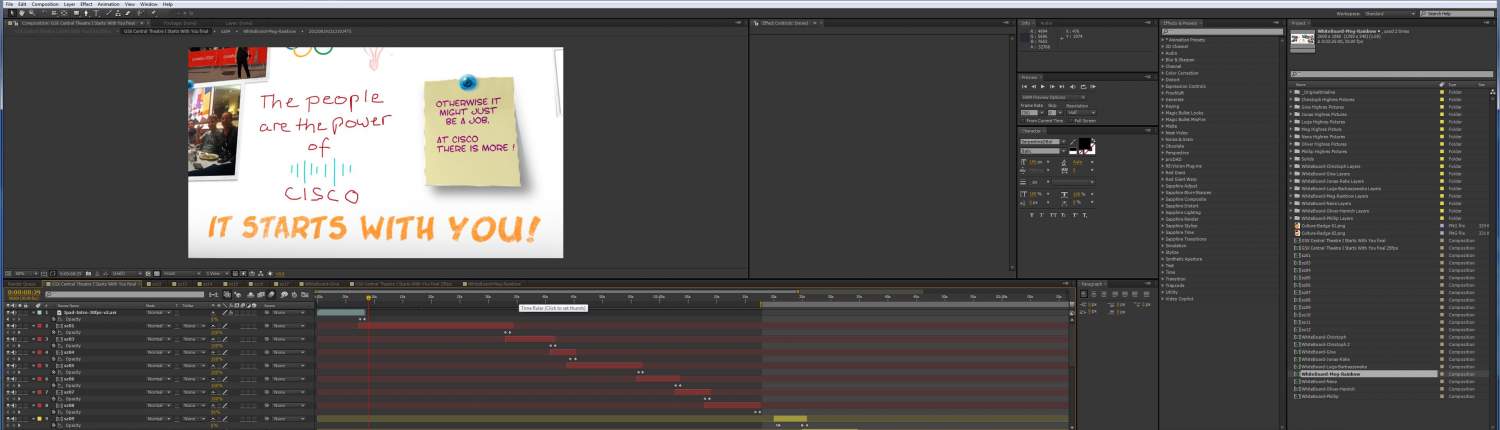Enable Frame Blending for timeline
The height and width of the screenshot is (430, 1500).
click(x=261, y=294)
